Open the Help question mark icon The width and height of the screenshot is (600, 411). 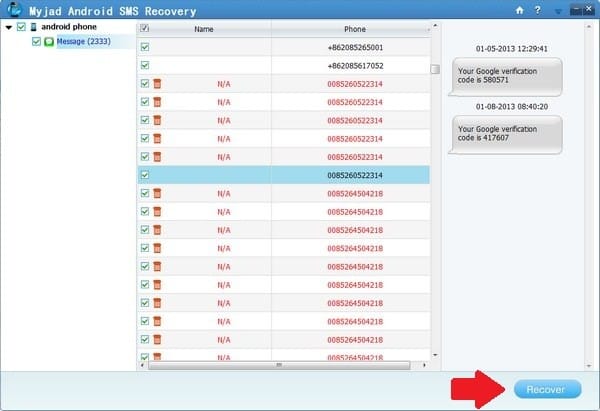coord(538,10)
